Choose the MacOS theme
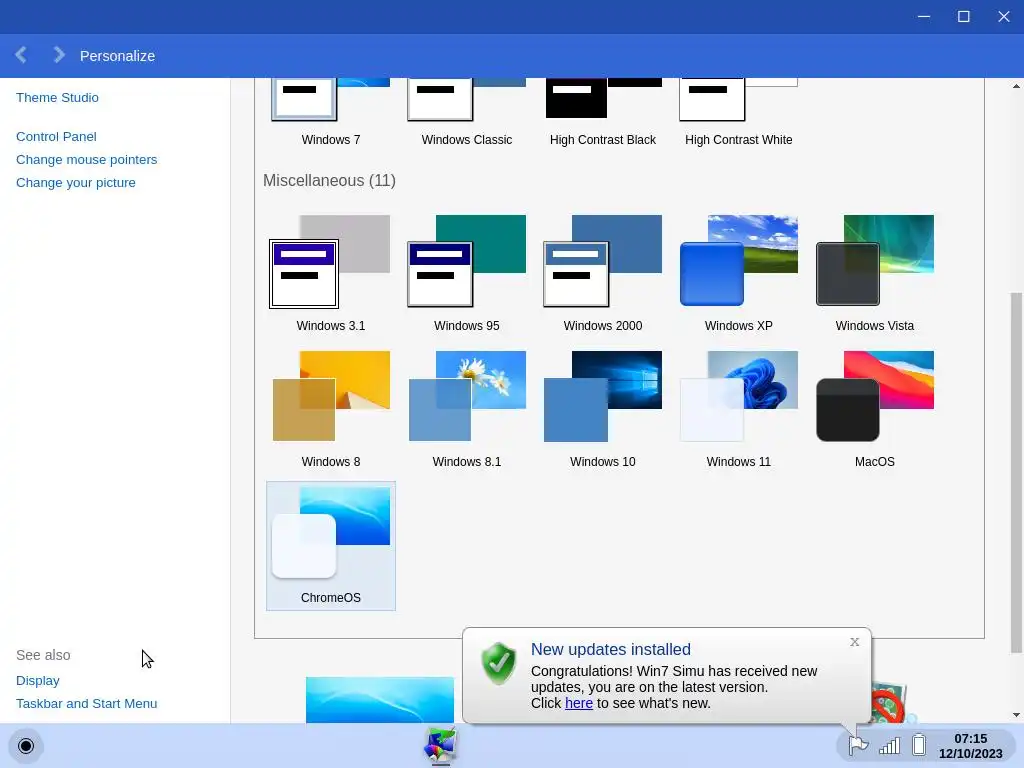The image size is (1024, 768). [874, 409]
